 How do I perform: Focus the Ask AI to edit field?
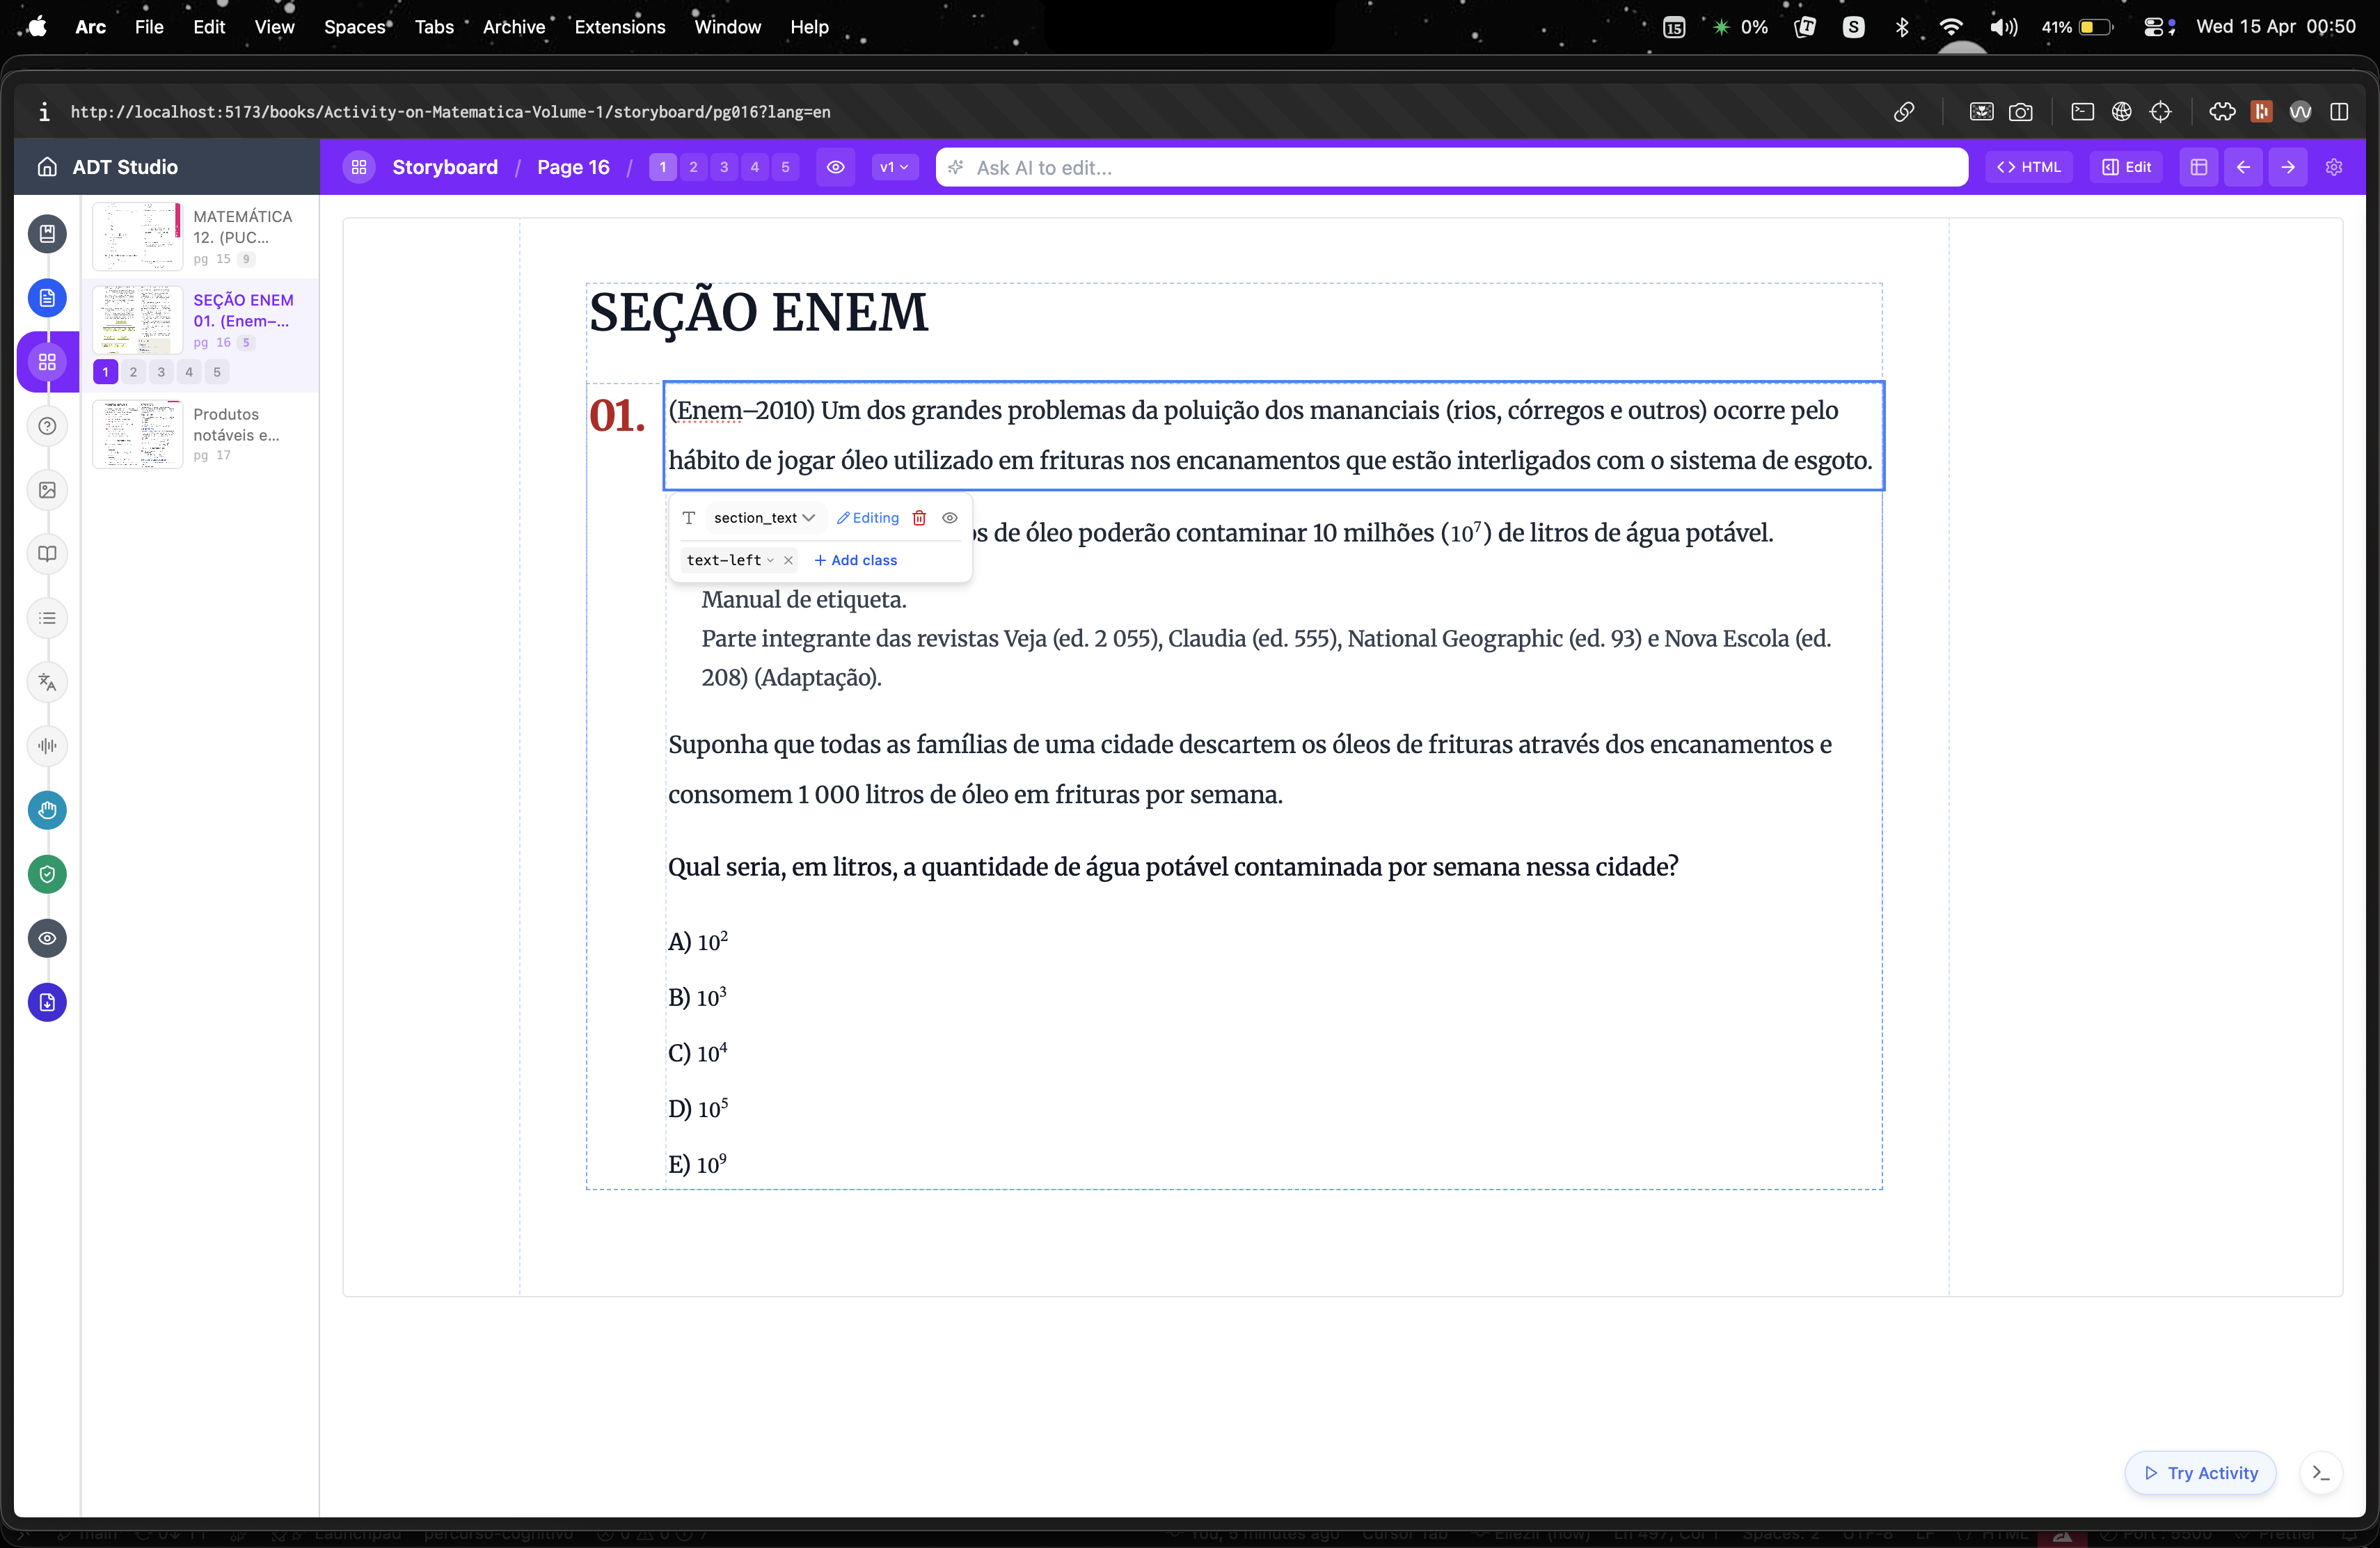[1452, 167]
